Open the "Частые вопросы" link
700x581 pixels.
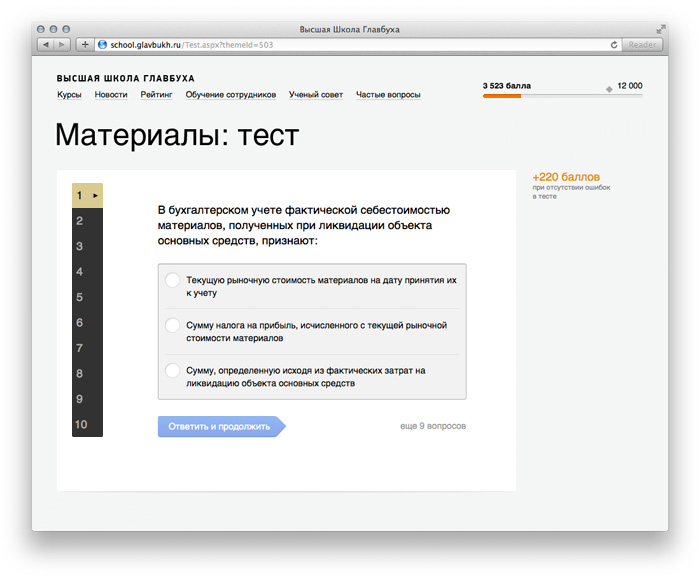coord(388,95)
